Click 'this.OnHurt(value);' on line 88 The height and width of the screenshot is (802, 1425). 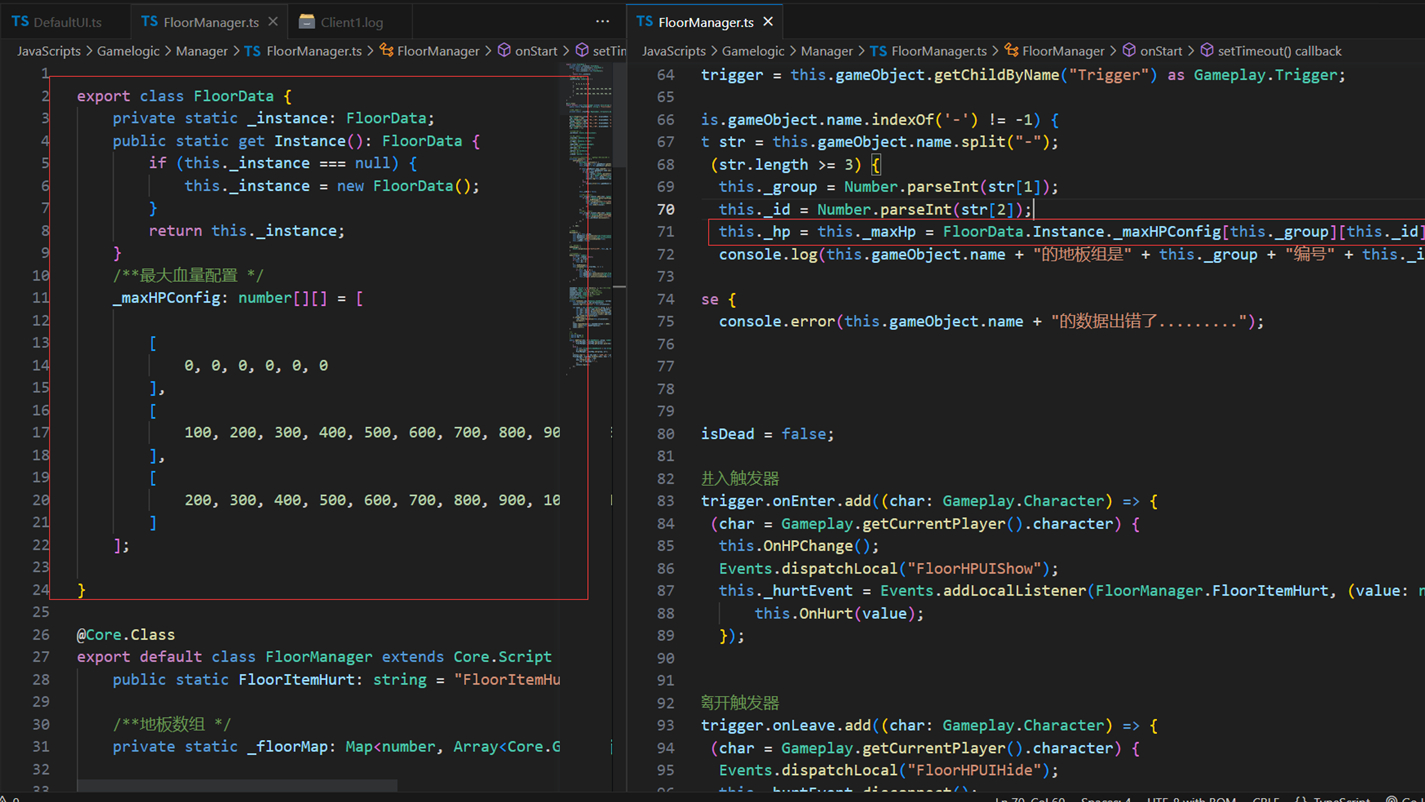click(x=839, y=613)
